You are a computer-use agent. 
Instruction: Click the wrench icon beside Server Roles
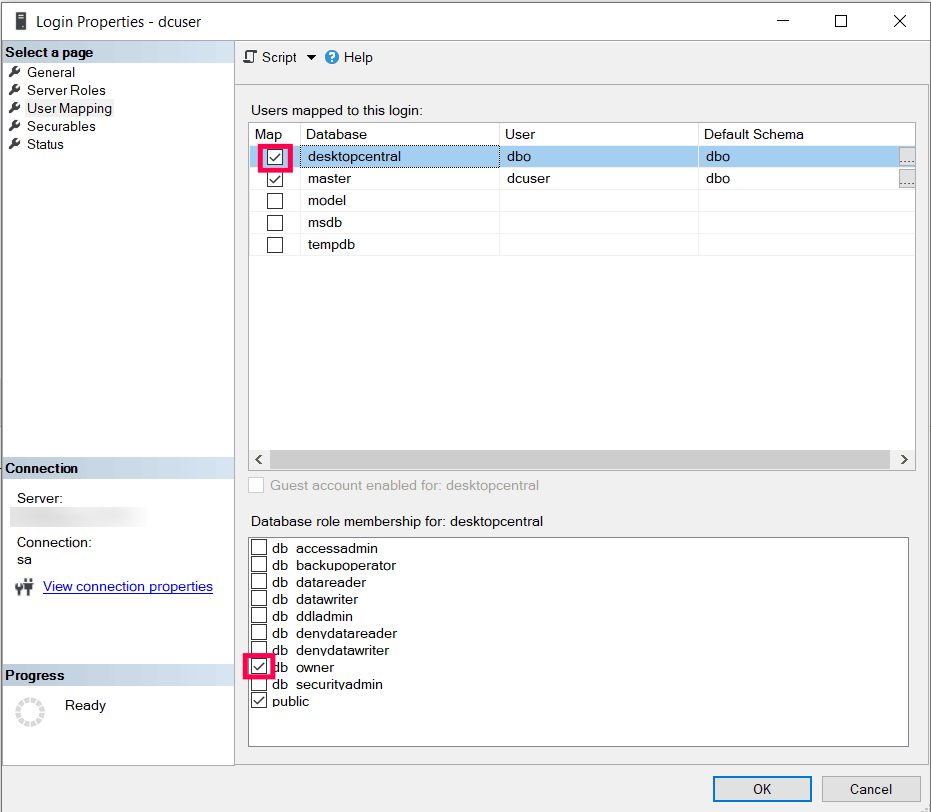[x=15, y=90]
